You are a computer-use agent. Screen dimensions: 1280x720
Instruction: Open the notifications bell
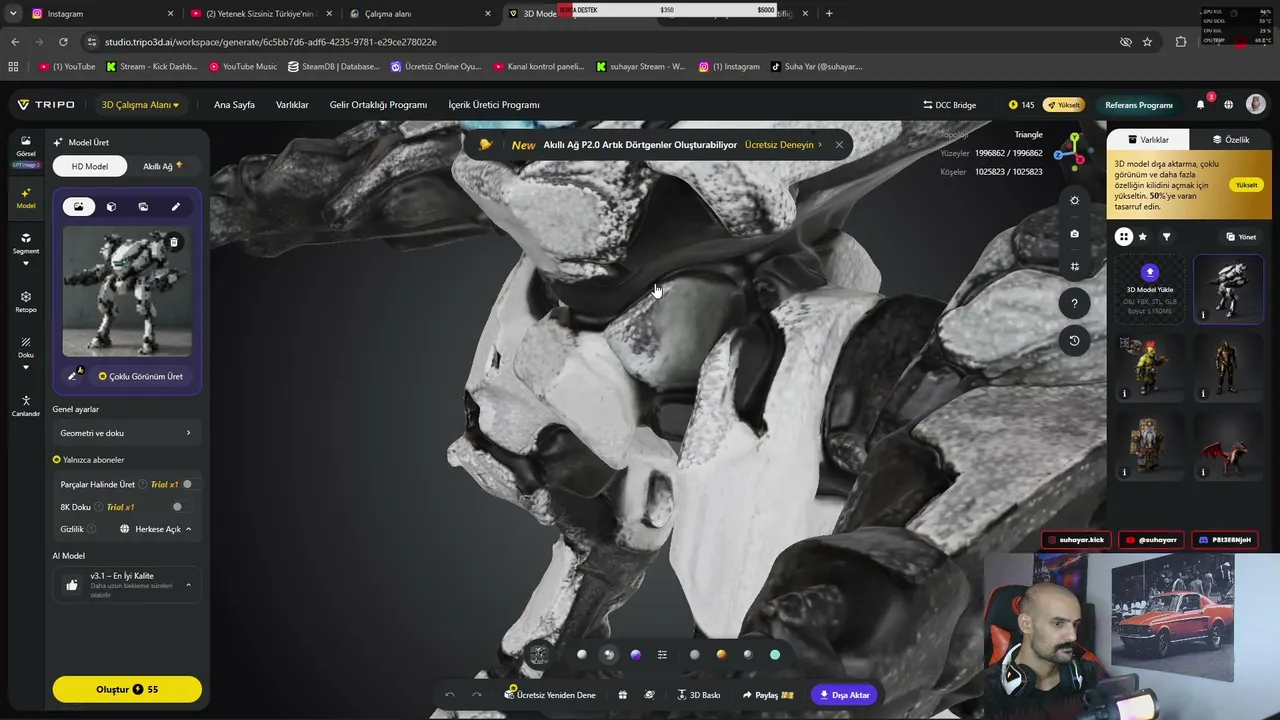1201,105
